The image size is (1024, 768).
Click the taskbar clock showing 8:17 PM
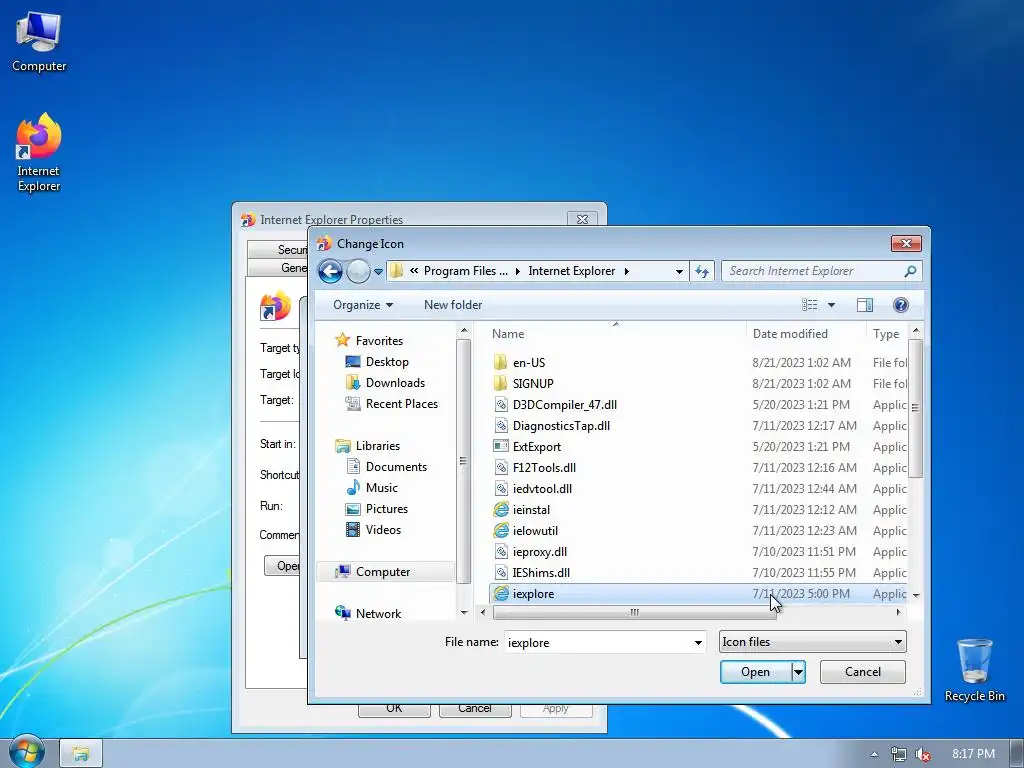point(973,754)
